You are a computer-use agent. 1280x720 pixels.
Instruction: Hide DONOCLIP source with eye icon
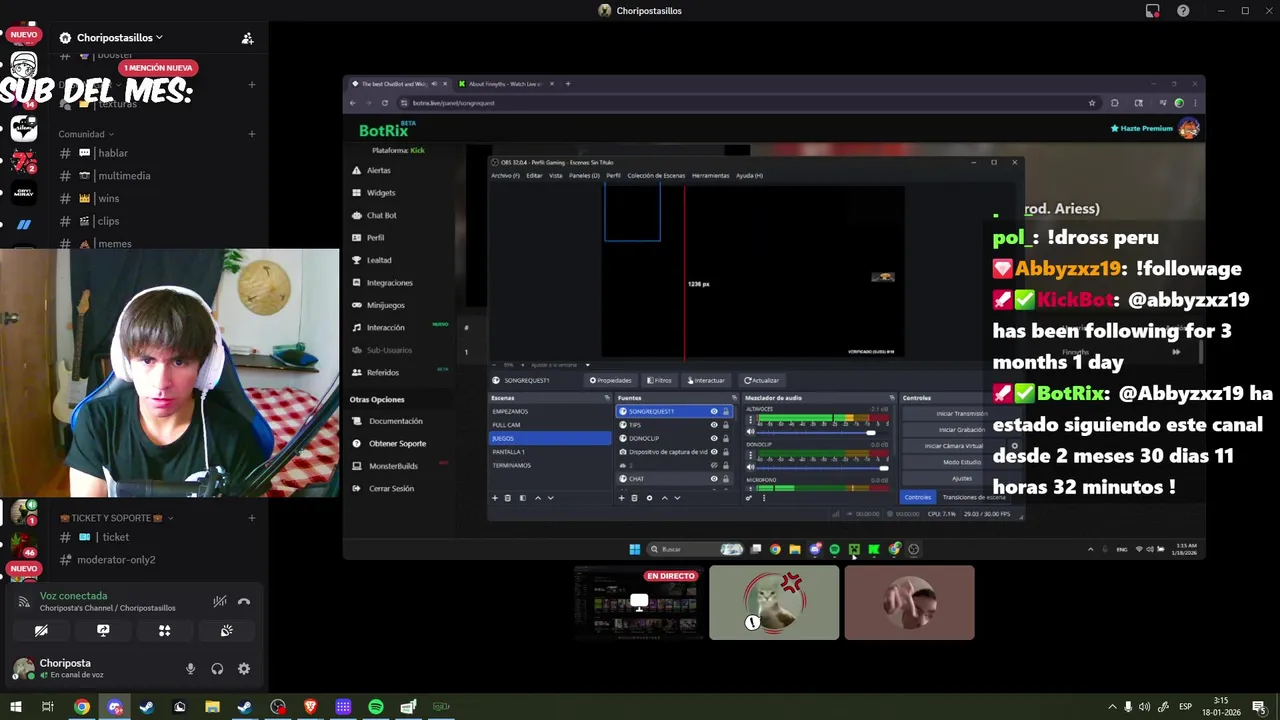(714, 438)
